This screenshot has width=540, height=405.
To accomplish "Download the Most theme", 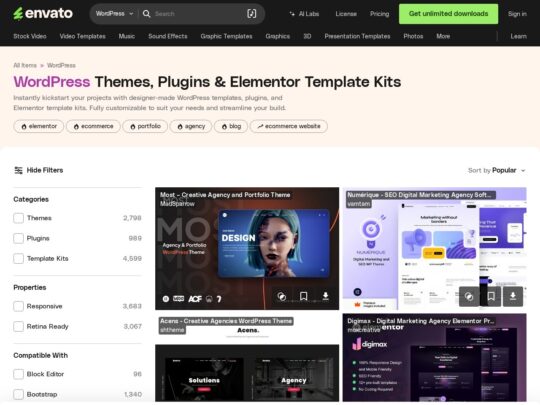I will (x=325, y=296).
